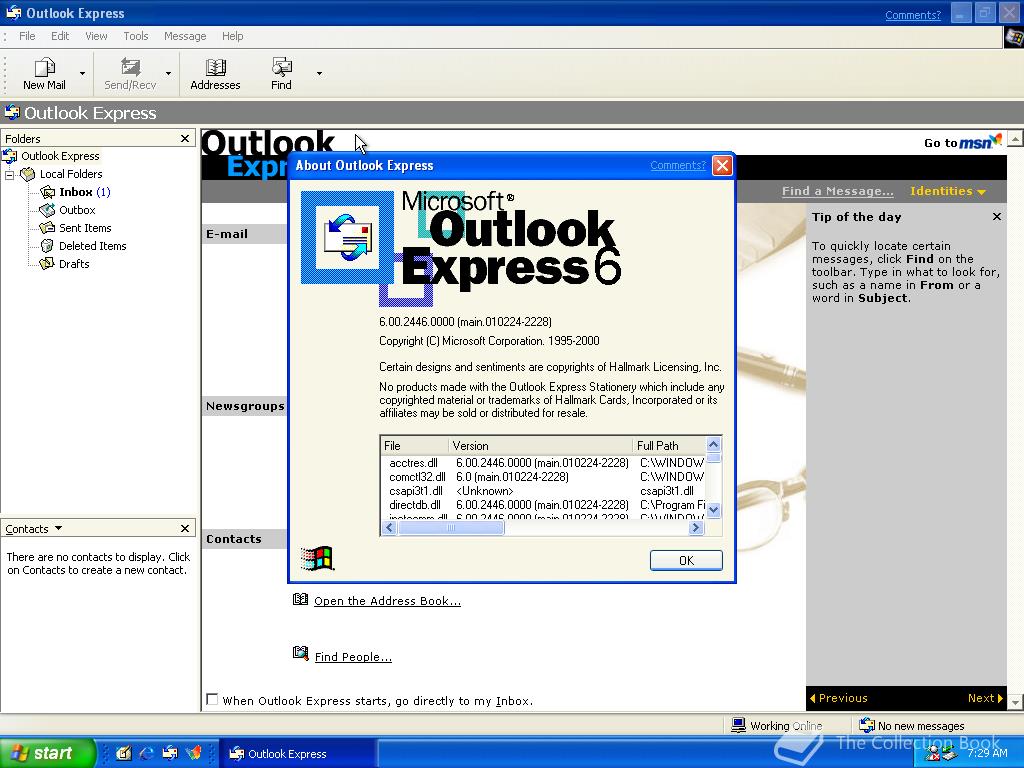Close the About Outlook Express dialog
Image resolution: width=1024 pixels, height=768 pixels.
pos(722,165)
